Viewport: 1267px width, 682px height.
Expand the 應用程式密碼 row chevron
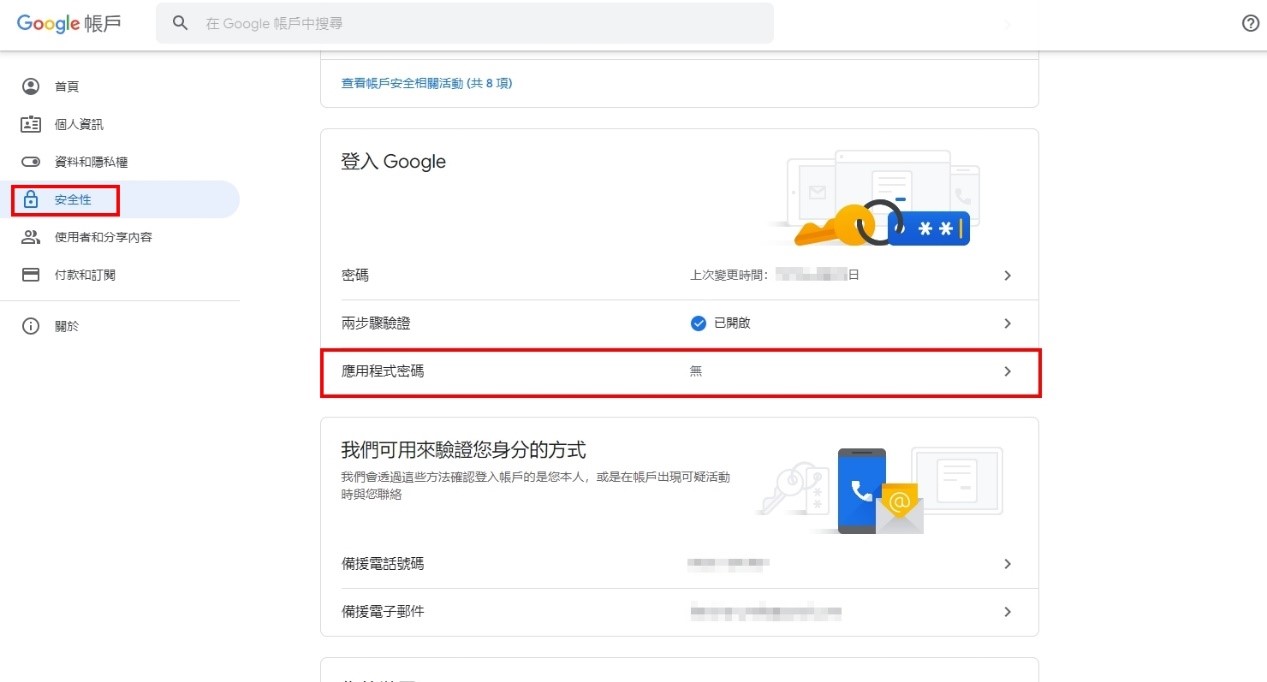pyautogui.click(x=1007, y=371)
